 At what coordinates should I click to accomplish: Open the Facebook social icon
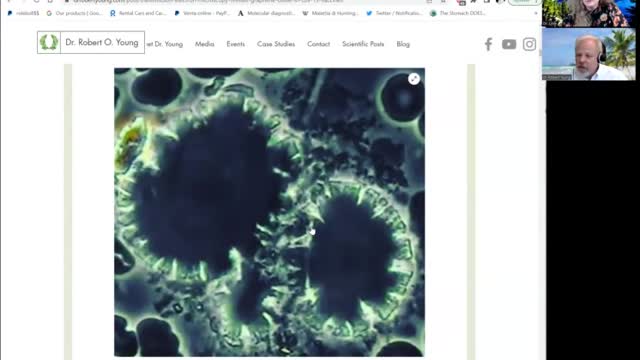point(489,44)
